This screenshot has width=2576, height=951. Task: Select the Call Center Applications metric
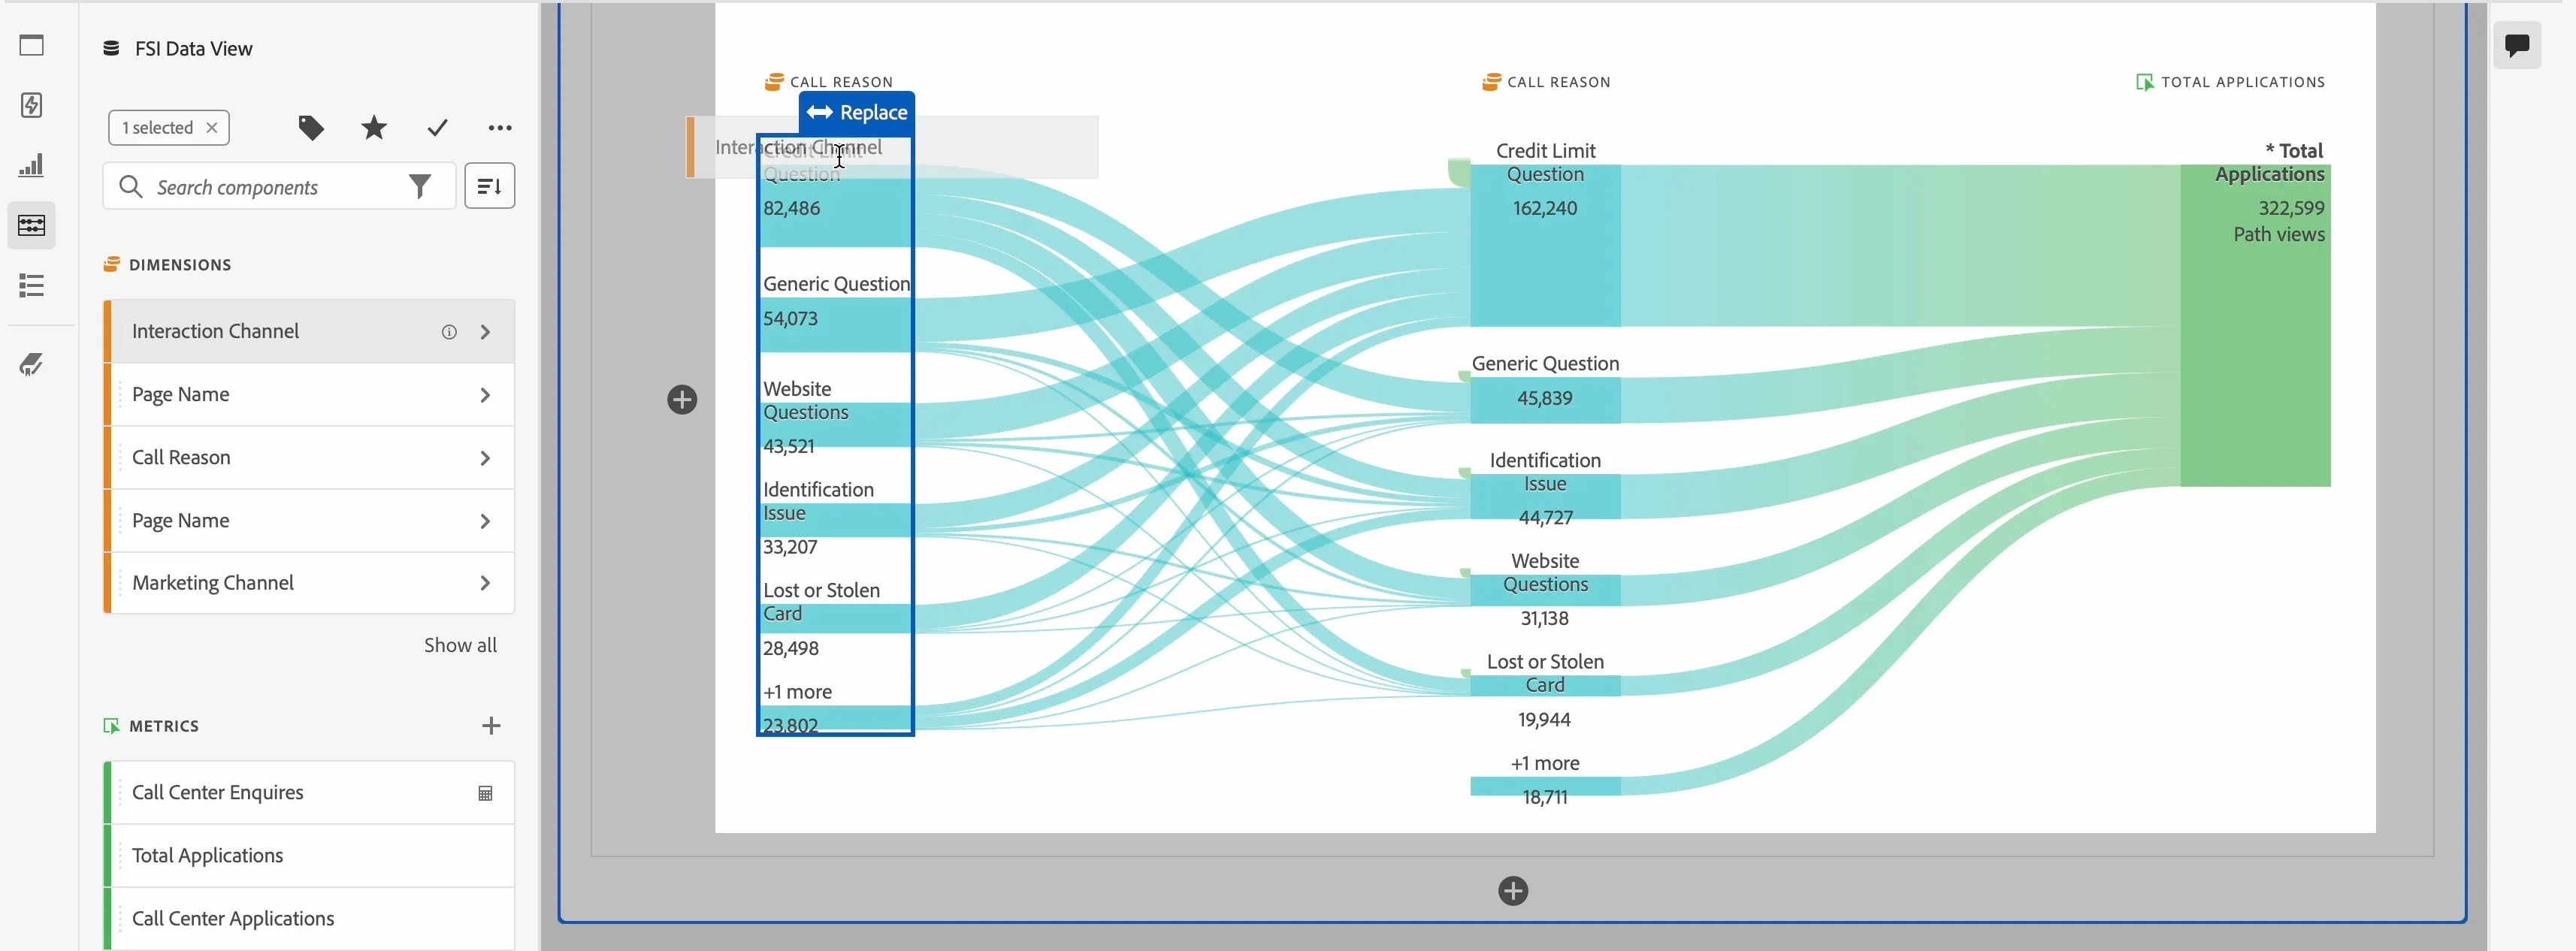point(309,918)
